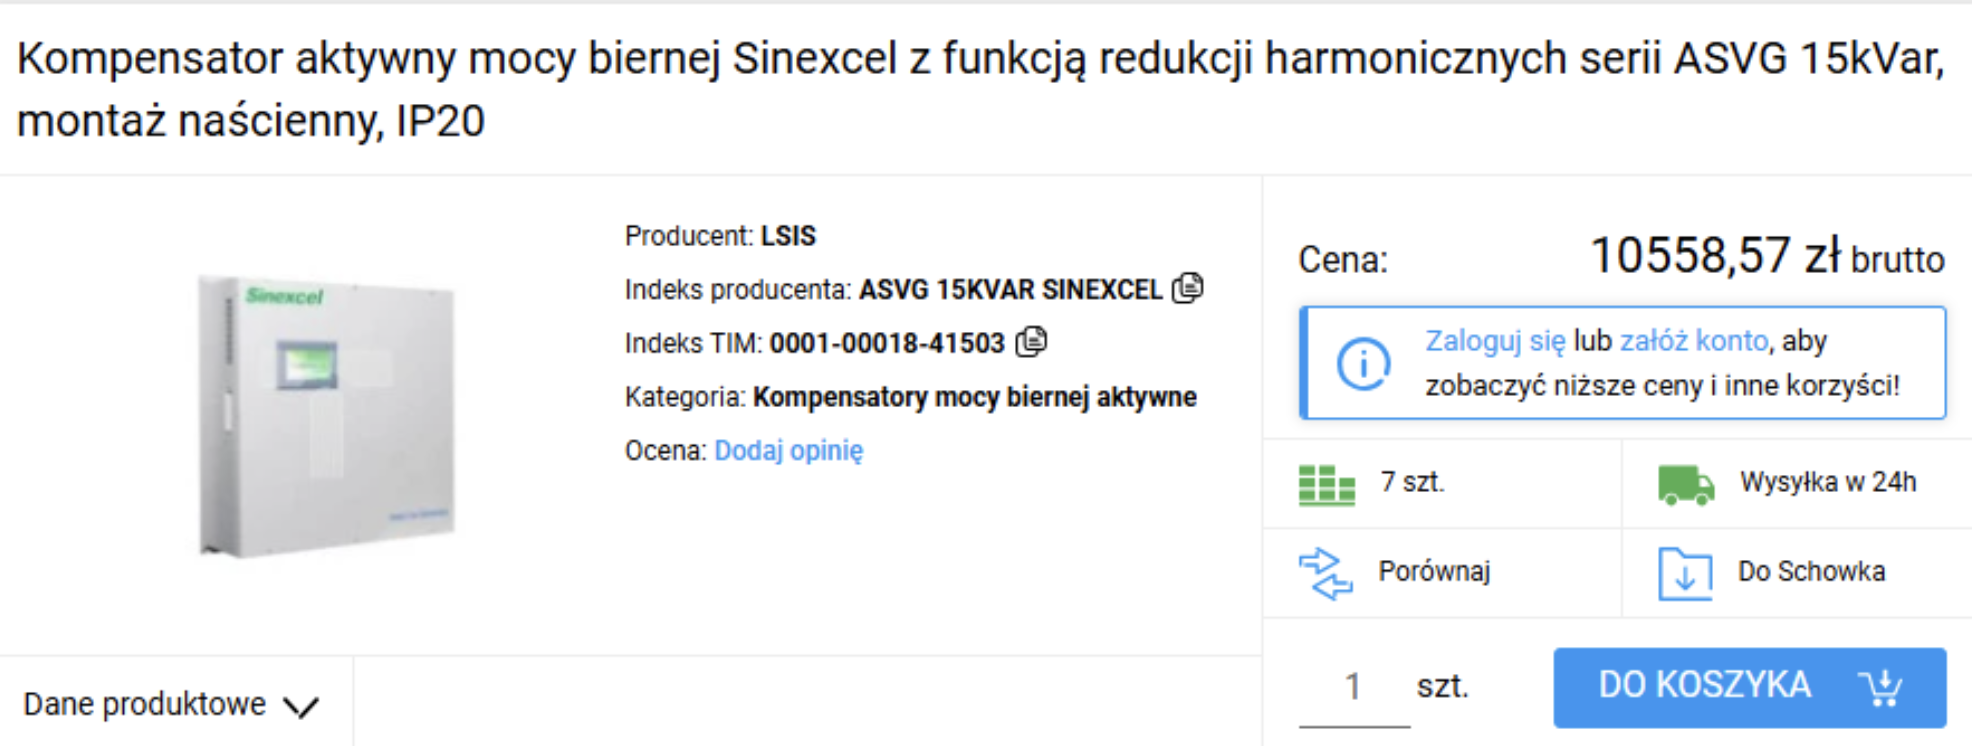Viewport: 1972px width, 746px height.
Task: Click the 10558,57 zł price
Action: click(1714, 257)
